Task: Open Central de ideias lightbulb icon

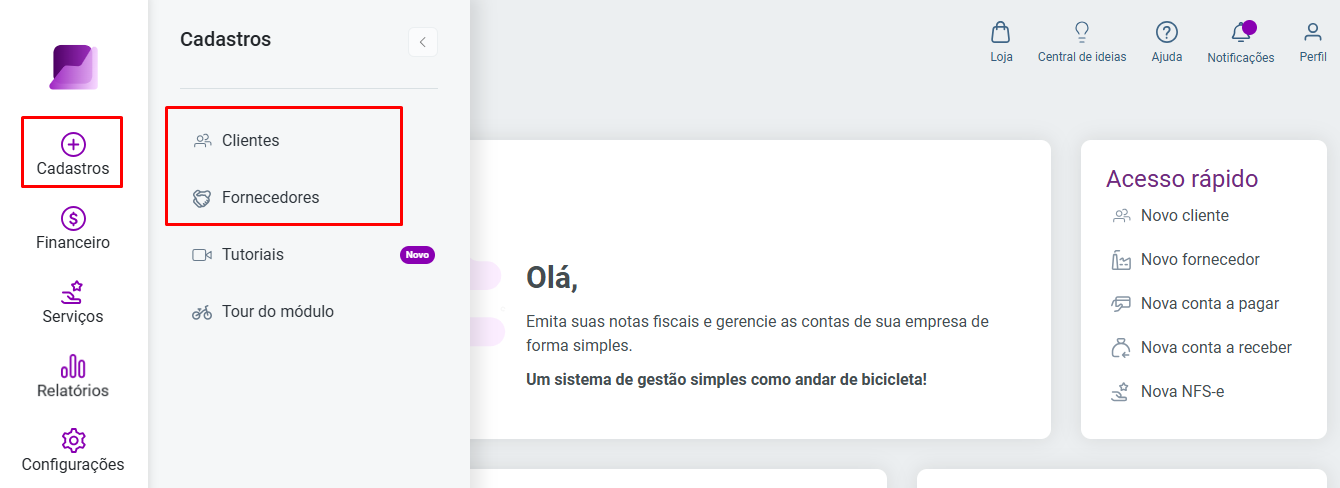Action: [x=1081, y=32]
